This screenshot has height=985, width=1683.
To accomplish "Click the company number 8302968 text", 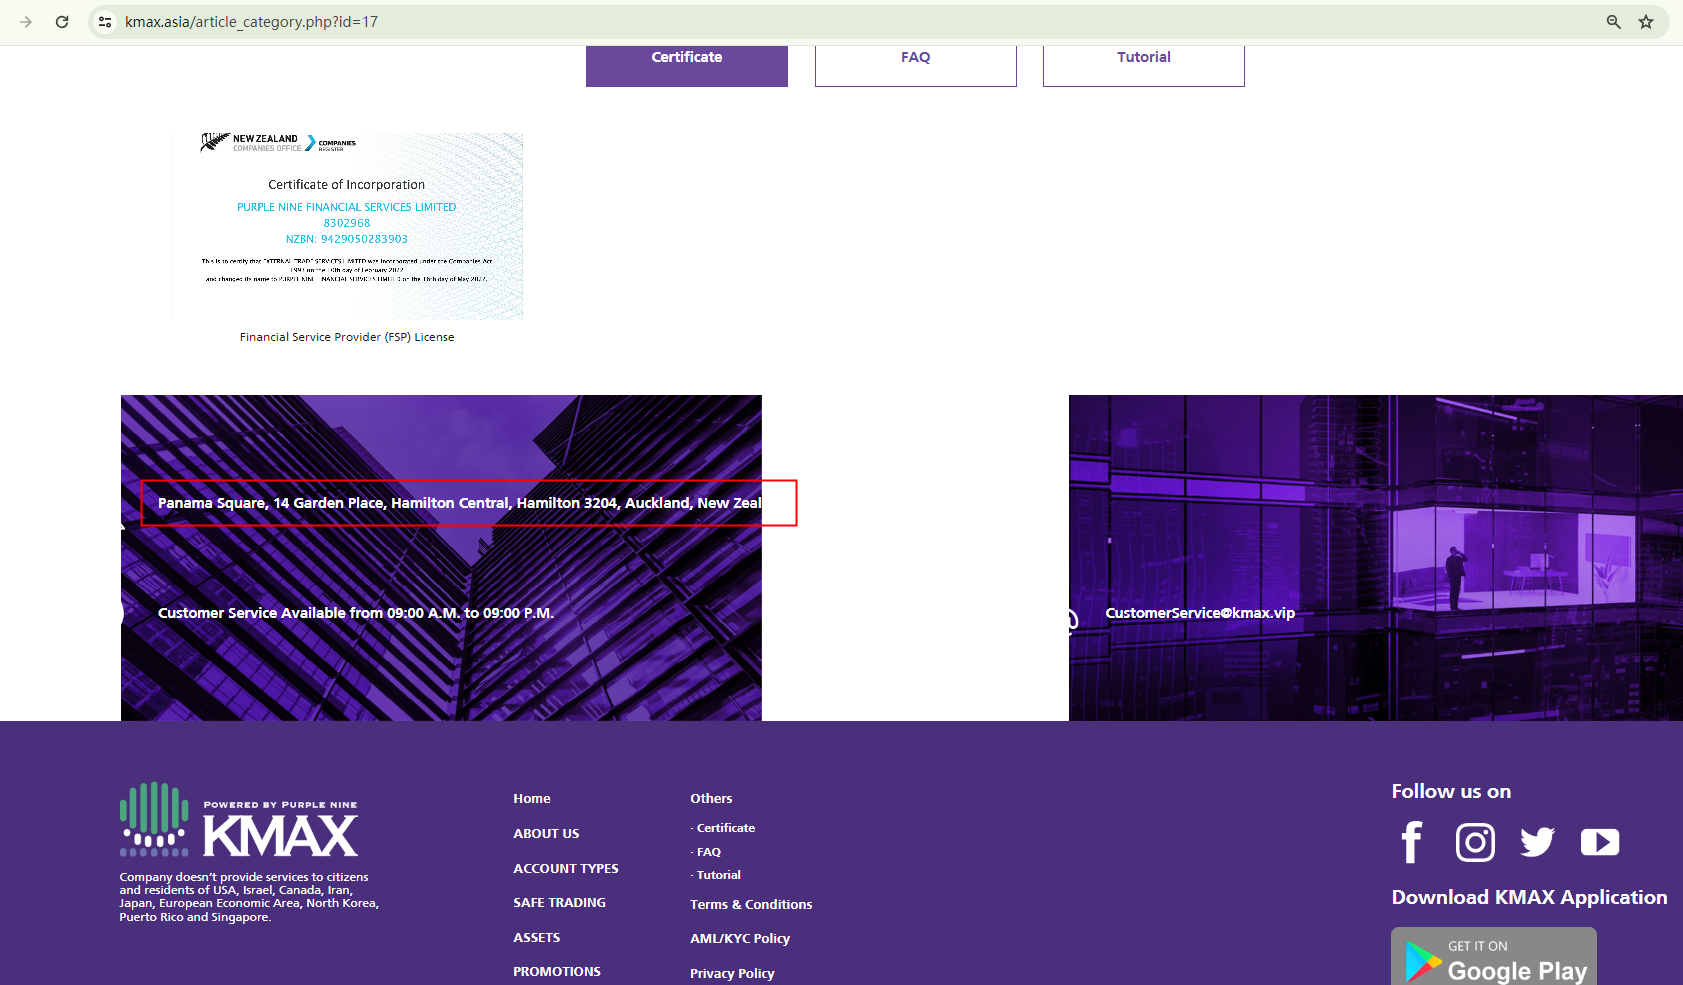I will click(x=347, y=223).
